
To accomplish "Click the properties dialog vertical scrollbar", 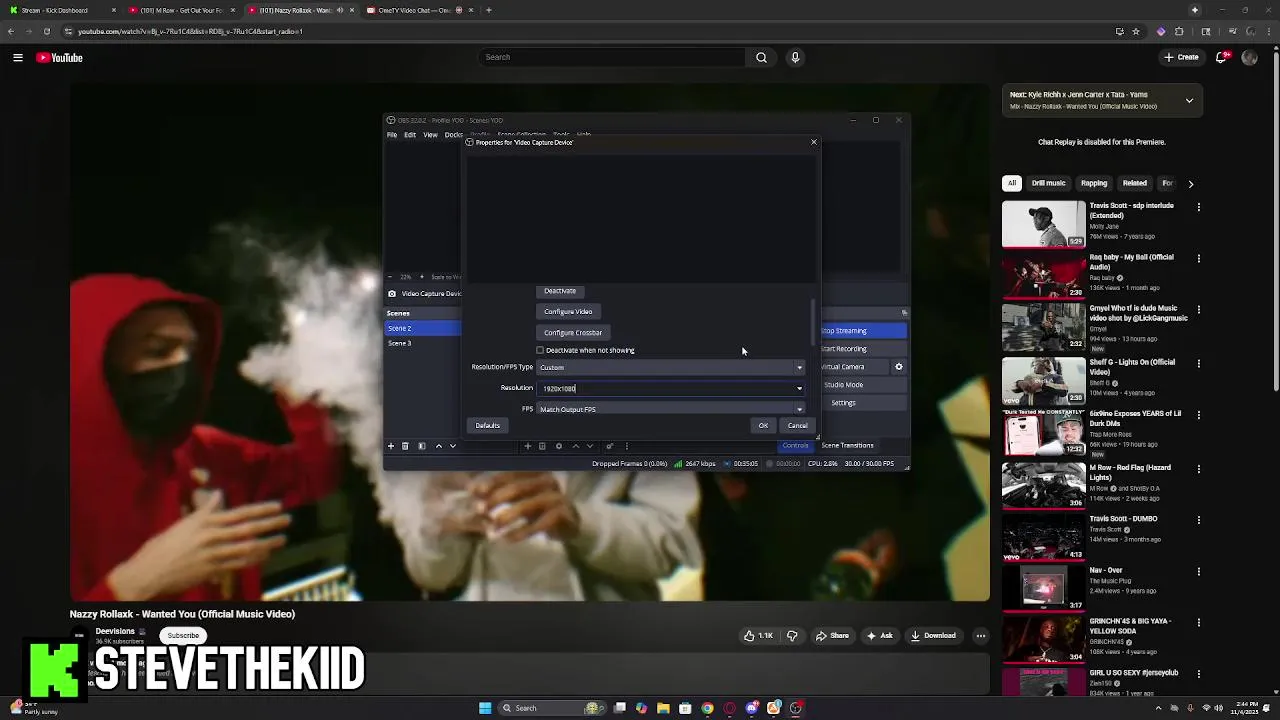I will click(x=813, y=320).
